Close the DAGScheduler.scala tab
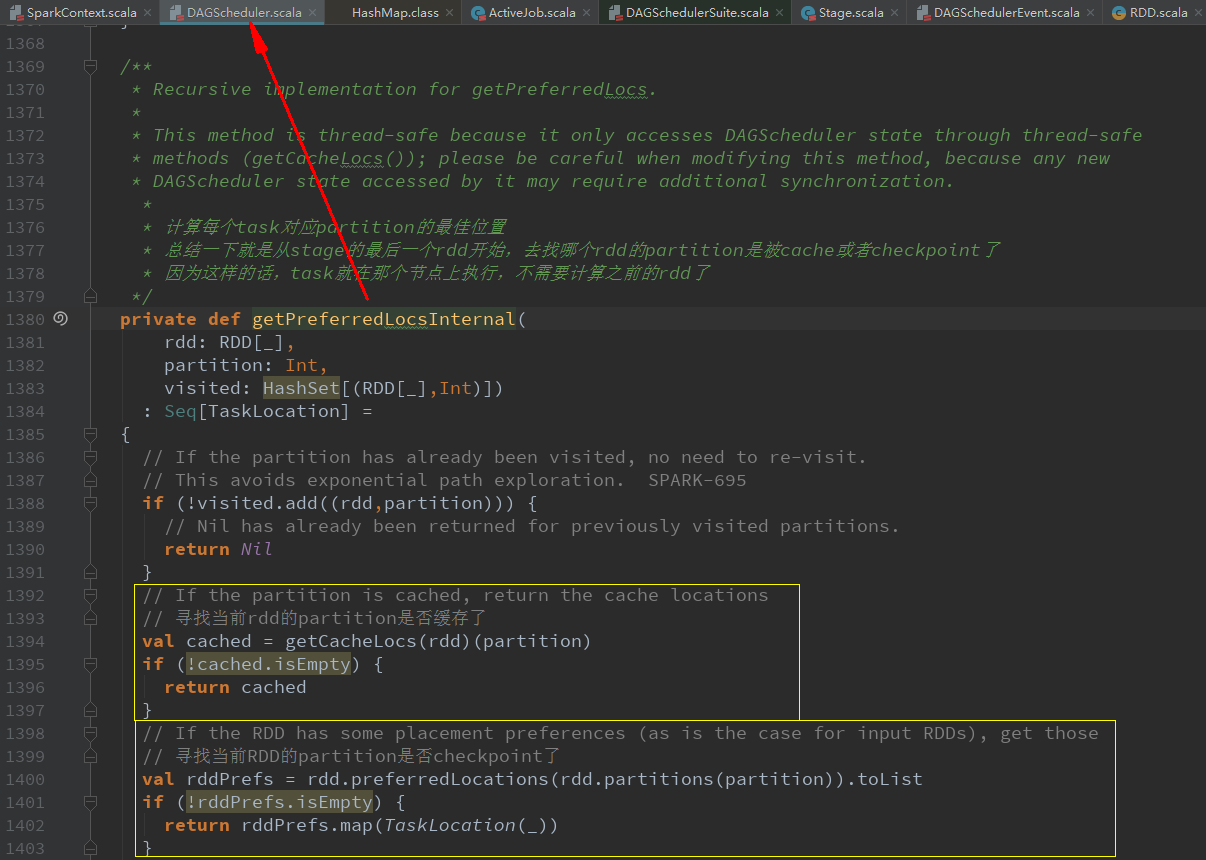 [312, 13]
